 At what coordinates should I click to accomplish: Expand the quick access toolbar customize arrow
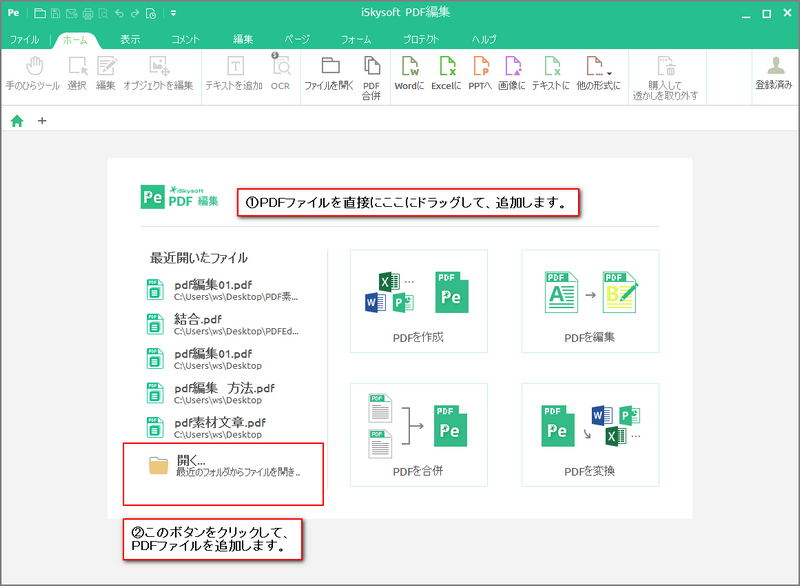tap(173, 13)
